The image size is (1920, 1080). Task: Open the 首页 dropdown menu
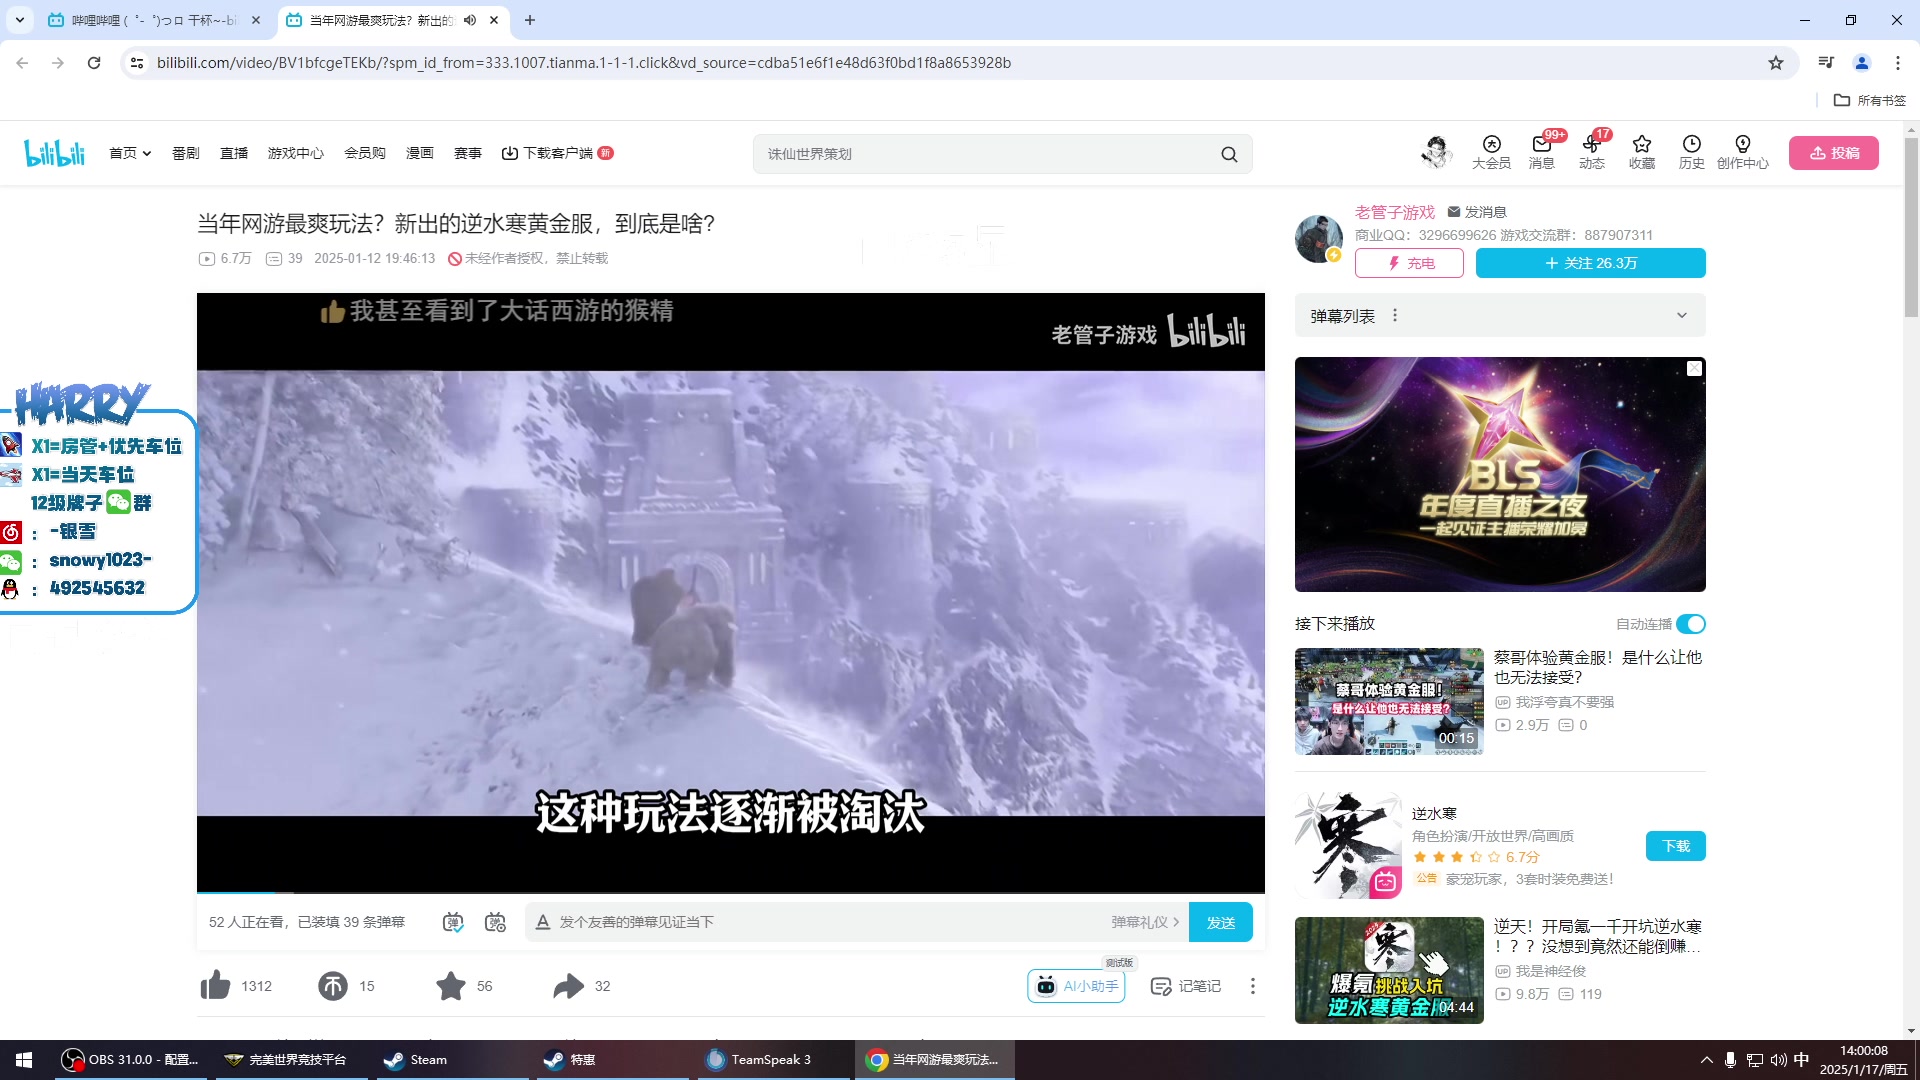[x=130, y=153]
